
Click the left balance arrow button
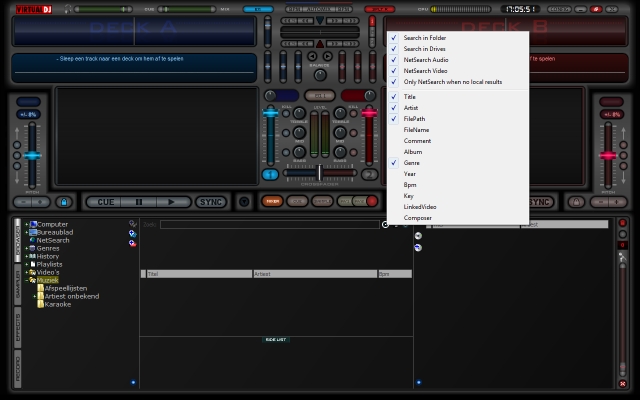click(312, 56)
